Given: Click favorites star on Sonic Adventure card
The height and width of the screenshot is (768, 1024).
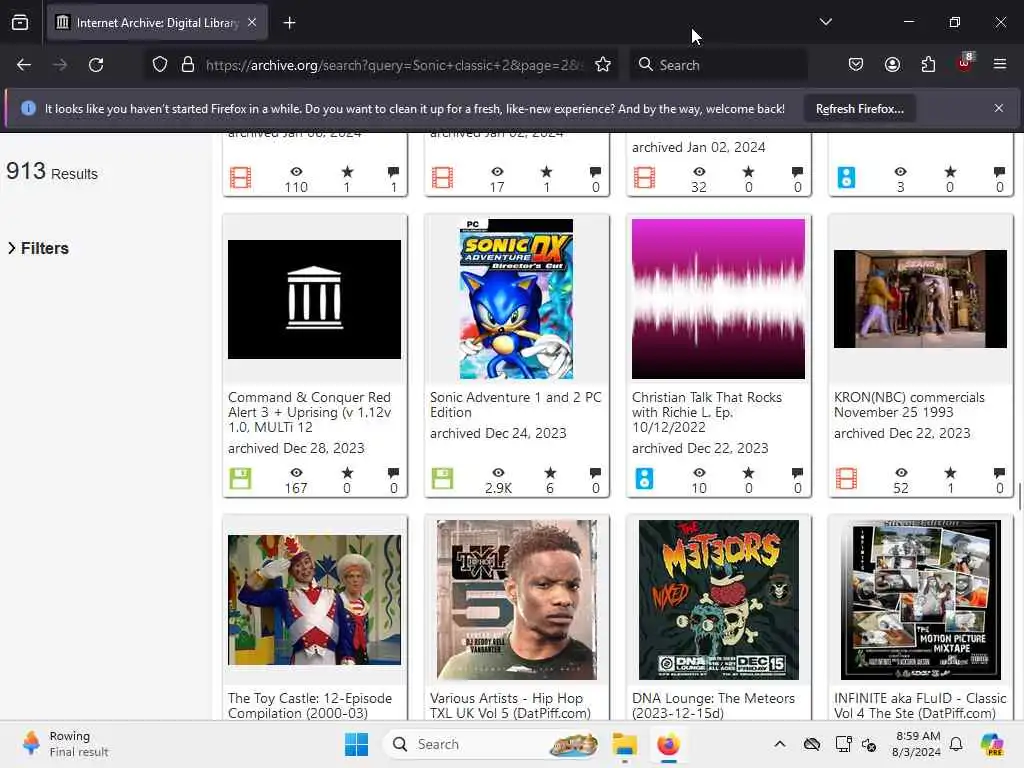Looking at the screenshot, I should point(550,473).
